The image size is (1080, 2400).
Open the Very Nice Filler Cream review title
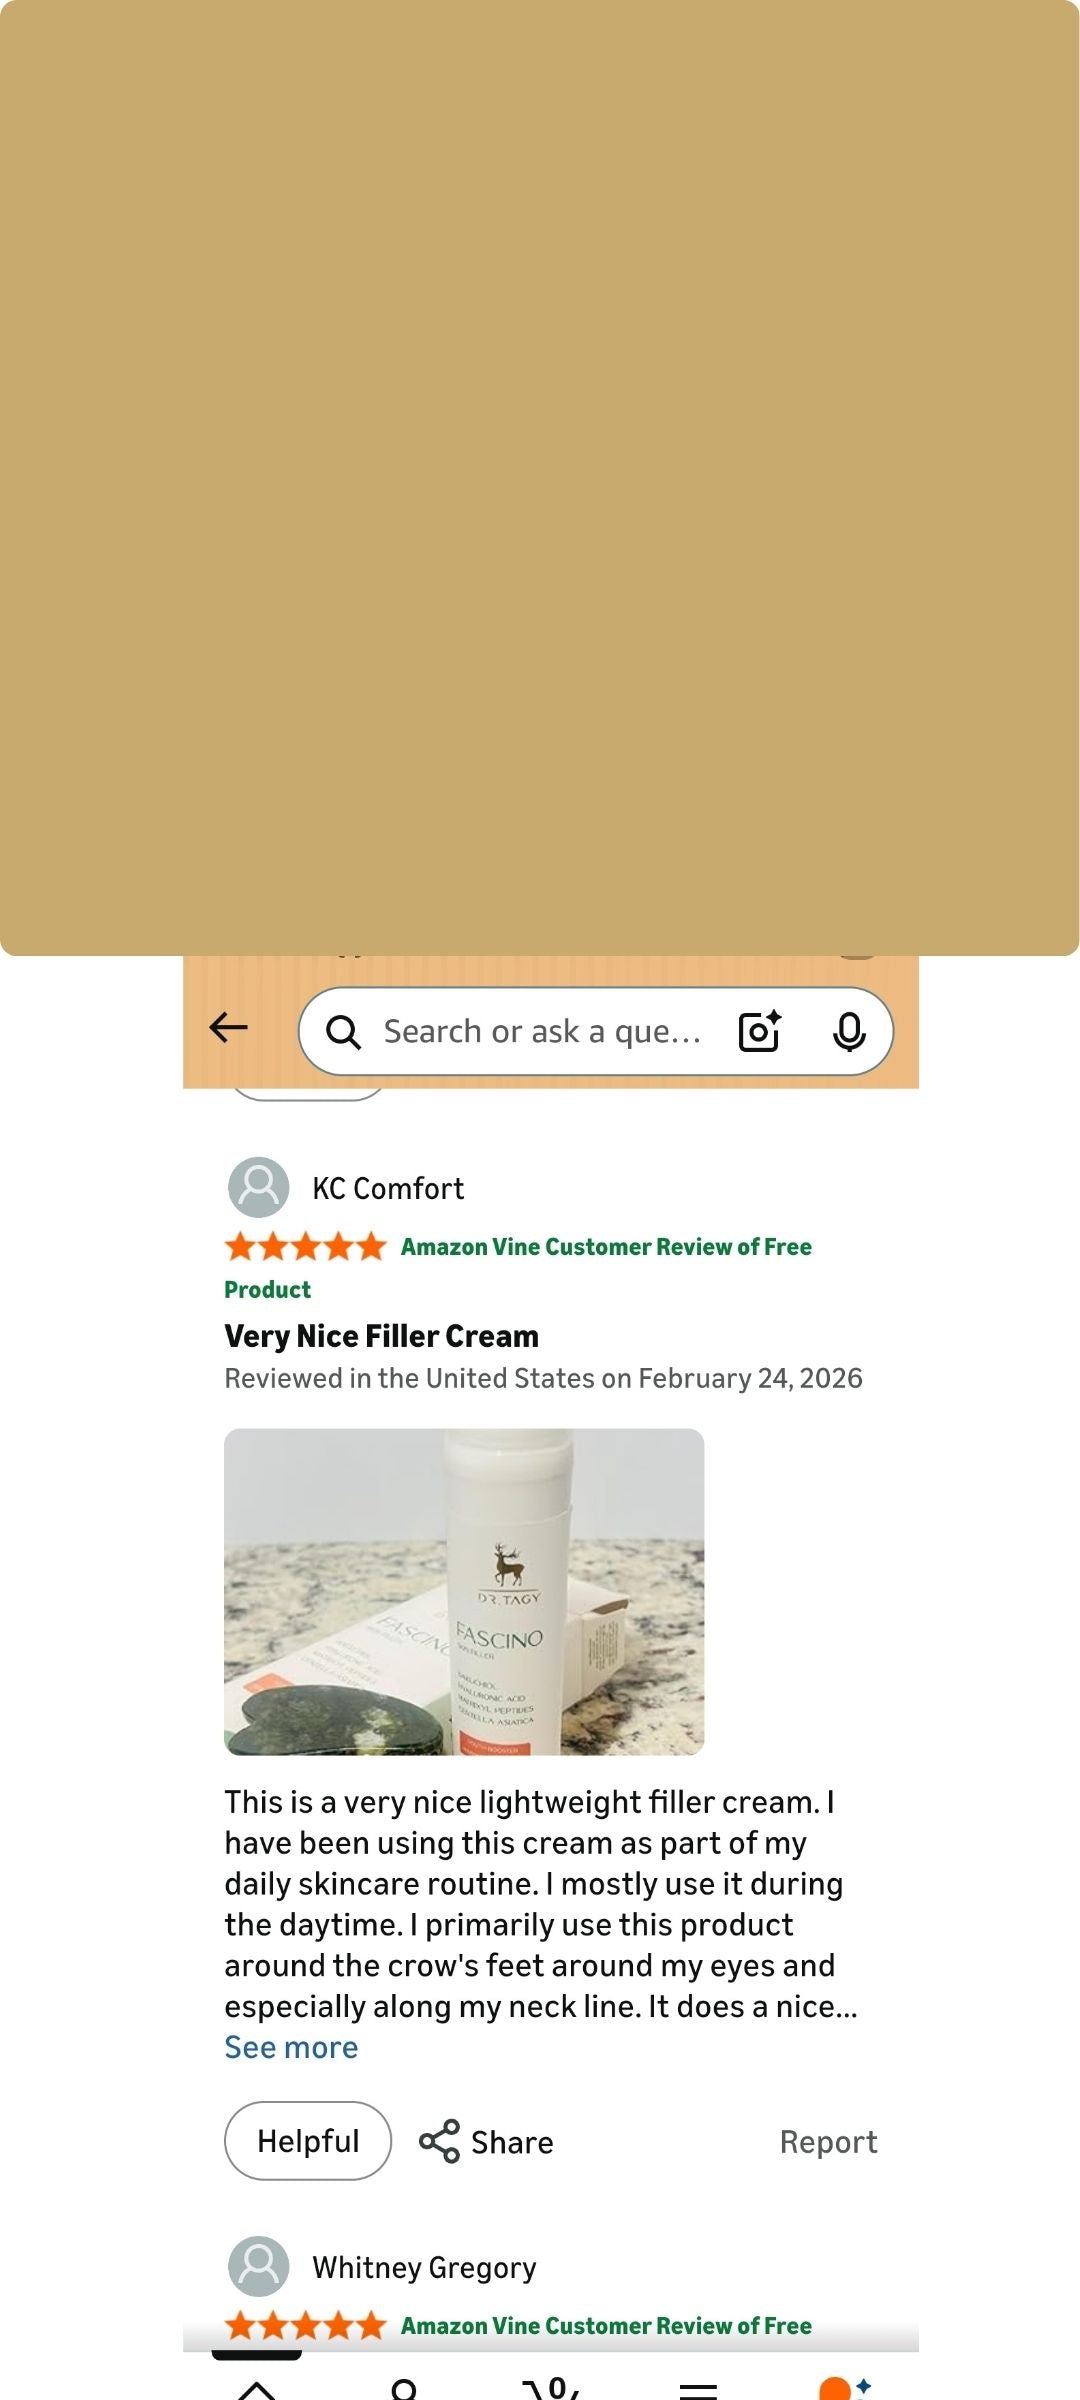[x=381, y=1336]
